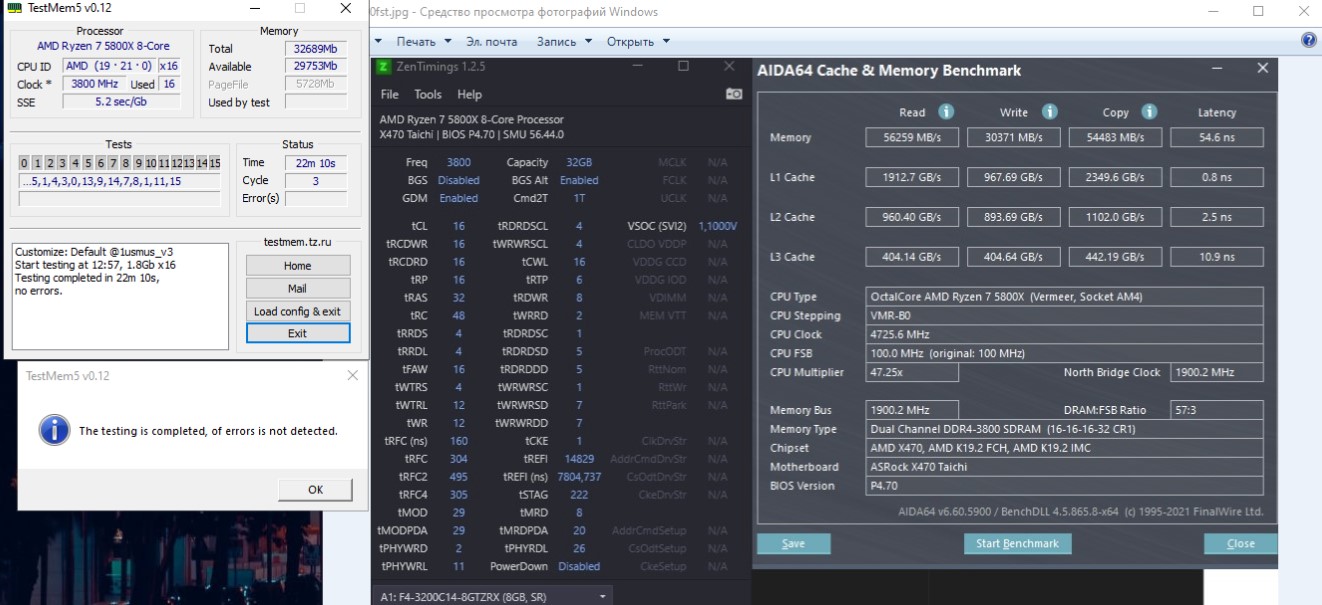The height and width of the screenshot is (605, 1322).
Task: Expand the Запись dropdown arrow
Action: point(588,42)
